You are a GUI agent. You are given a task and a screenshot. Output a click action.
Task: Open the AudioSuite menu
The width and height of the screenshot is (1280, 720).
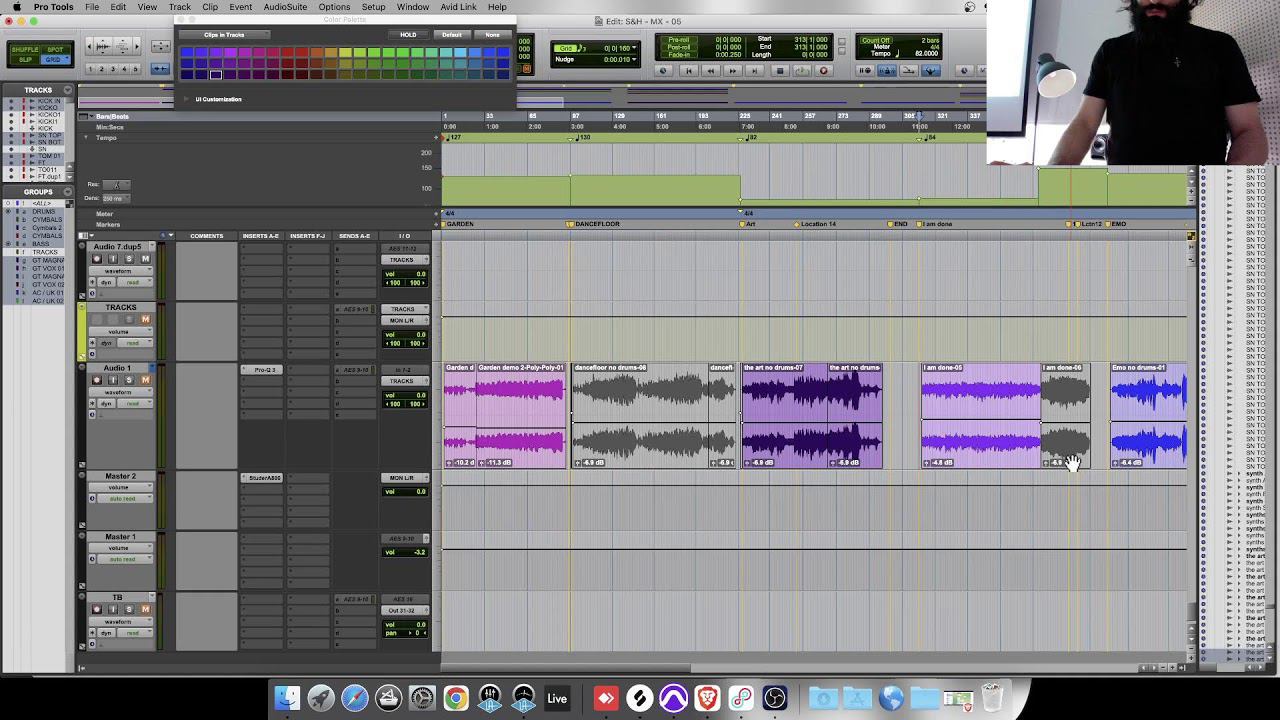pyautogui.click(x=285, y=7)
